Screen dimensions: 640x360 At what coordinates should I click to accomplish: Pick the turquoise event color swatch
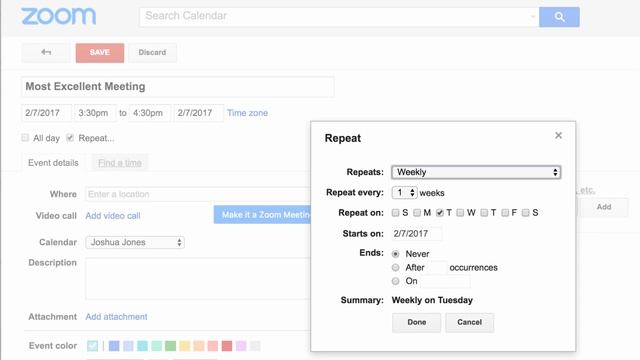point(142,346)
